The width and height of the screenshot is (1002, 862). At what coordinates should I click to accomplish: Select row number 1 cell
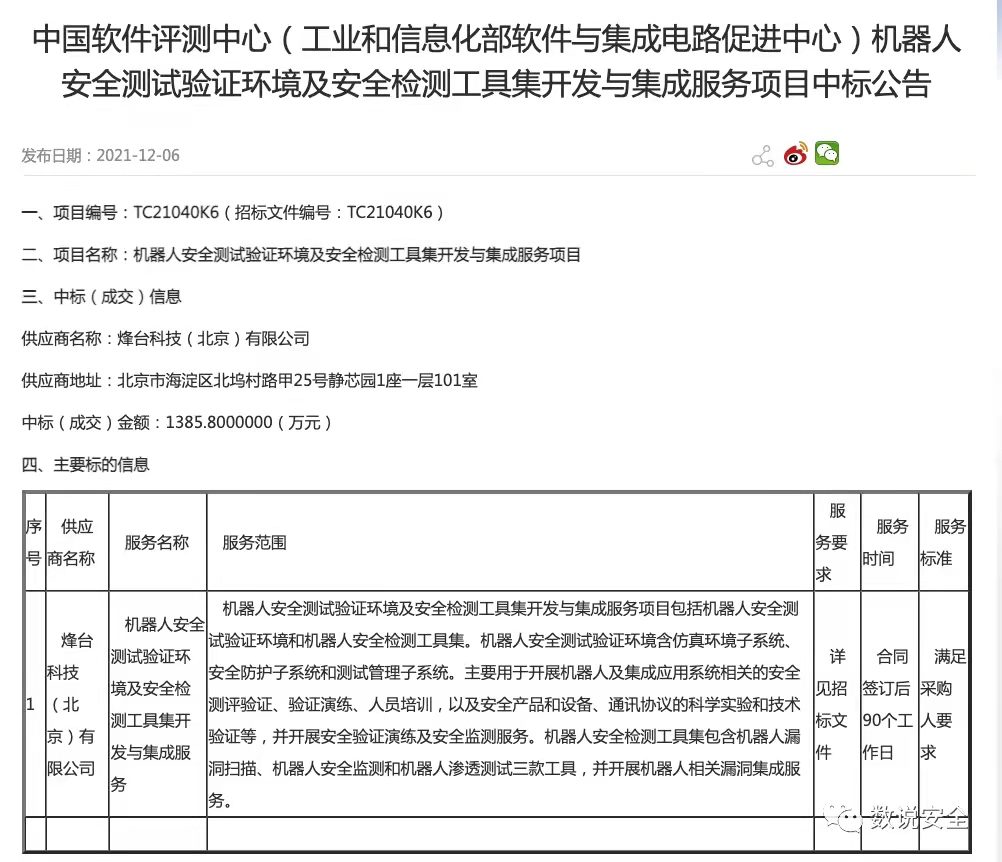click(x=35, y=704)
